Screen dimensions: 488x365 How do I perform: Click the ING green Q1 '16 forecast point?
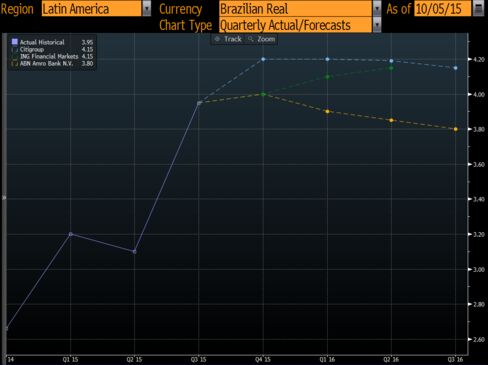pyautogui.click(x=327, y=77)
